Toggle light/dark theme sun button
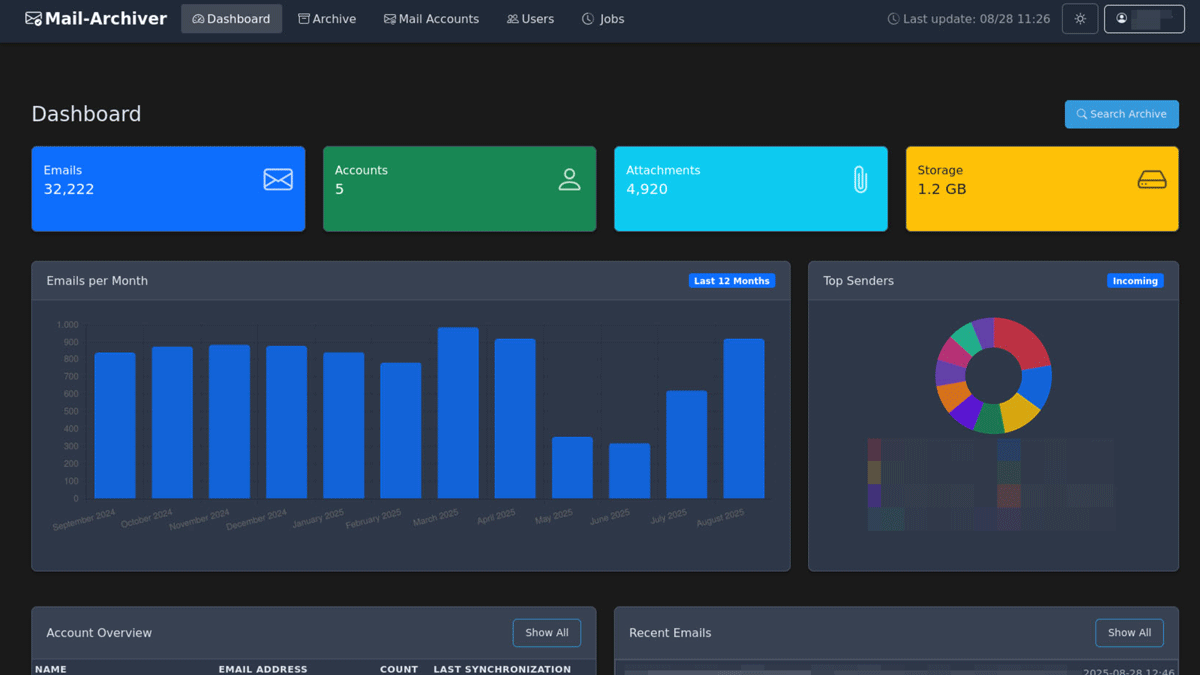The height and width of the screenshot is (675, 1200). (x=1079, y=19)
